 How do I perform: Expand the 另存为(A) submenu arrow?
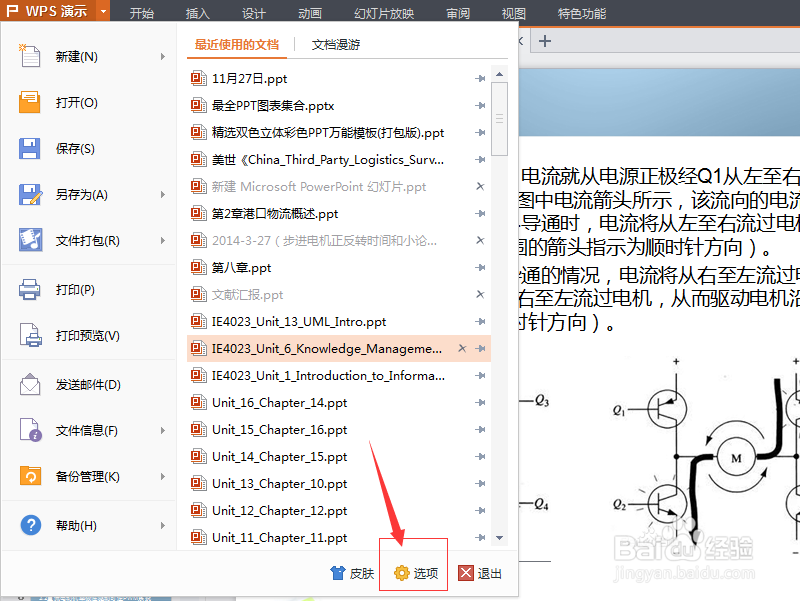point(163,194)
